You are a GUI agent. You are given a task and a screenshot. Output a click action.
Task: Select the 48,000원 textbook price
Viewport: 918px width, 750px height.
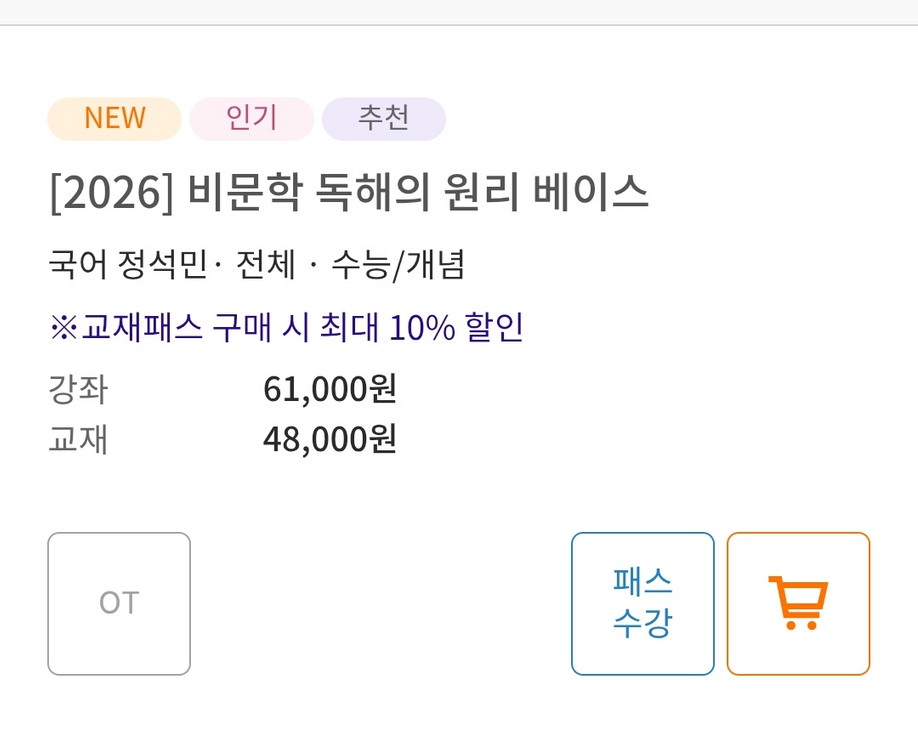point(330,439)
